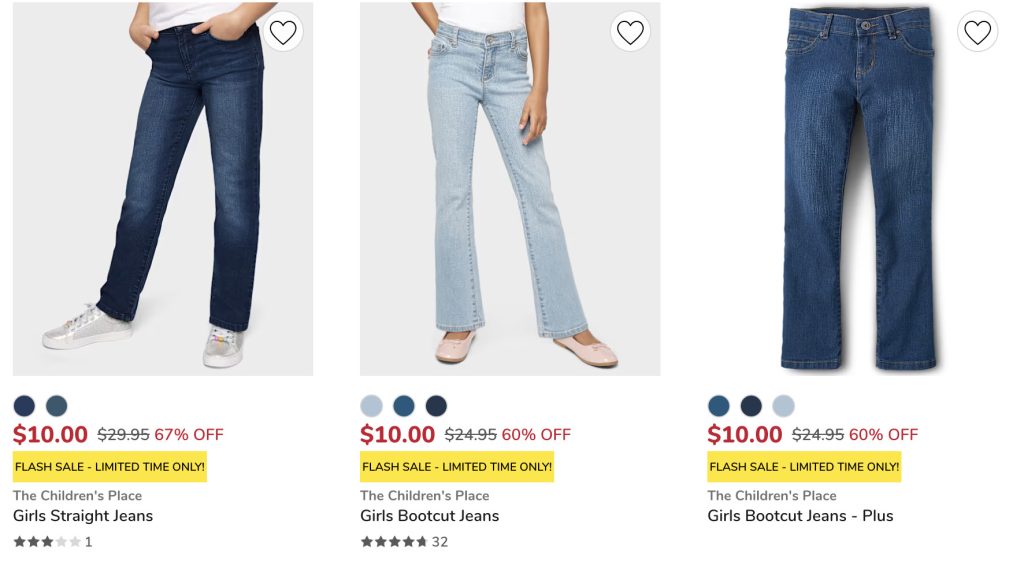The height and width of the screenshot is (561, 1024).
Task: Pick dark navy swatch for Bootcut Jeans Plus
Action: (x=751, y=406)
